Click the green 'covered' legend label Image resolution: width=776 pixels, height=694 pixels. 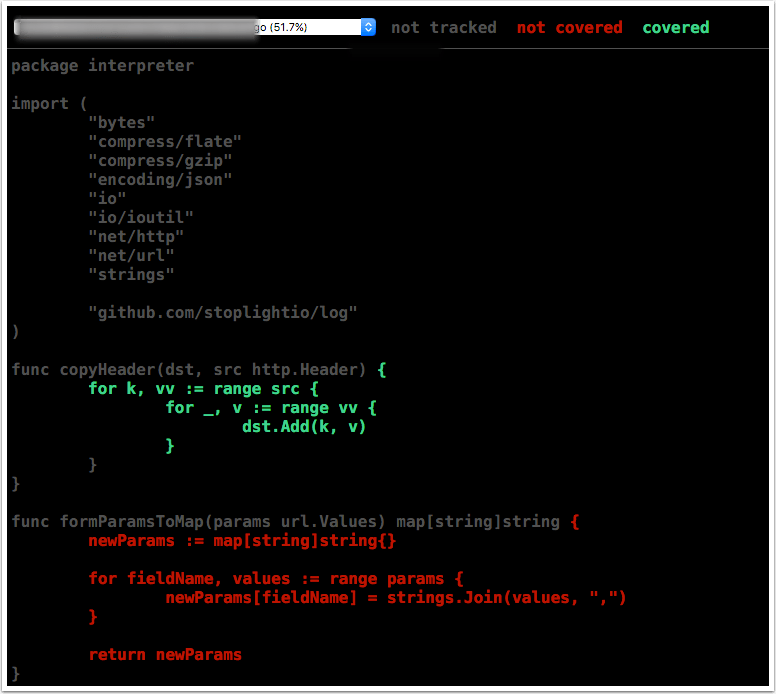(676, 28)
